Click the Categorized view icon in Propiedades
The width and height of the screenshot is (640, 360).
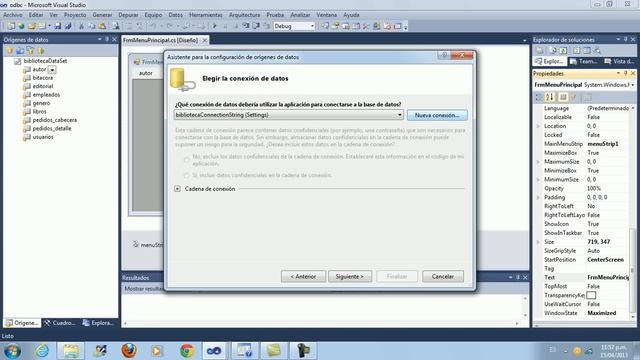(x=539, y=97)
